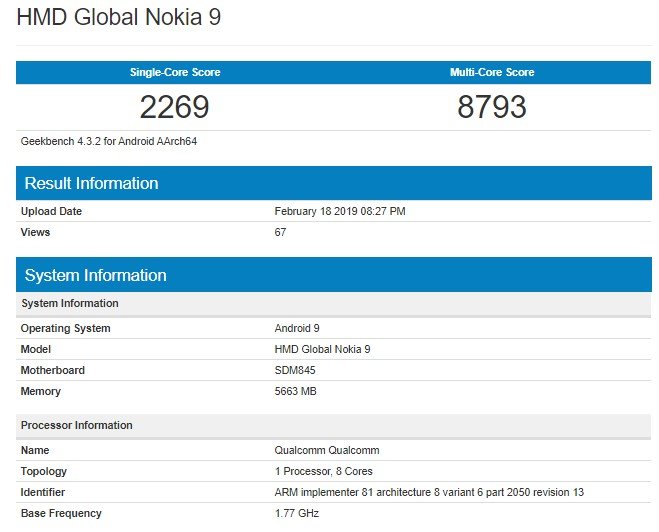Click Geekbench 4.3.2 for Android AArch64 text
The image size is (659, 532).
[109, 141]
